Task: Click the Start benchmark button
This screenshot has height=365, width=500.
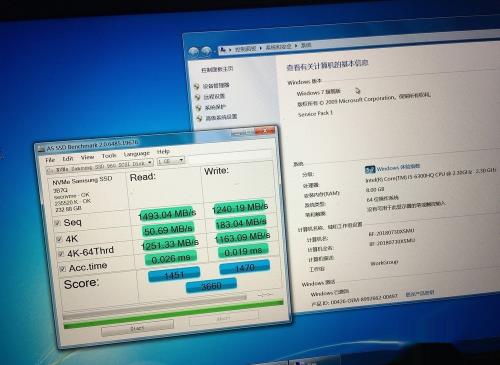Action: 137,329
